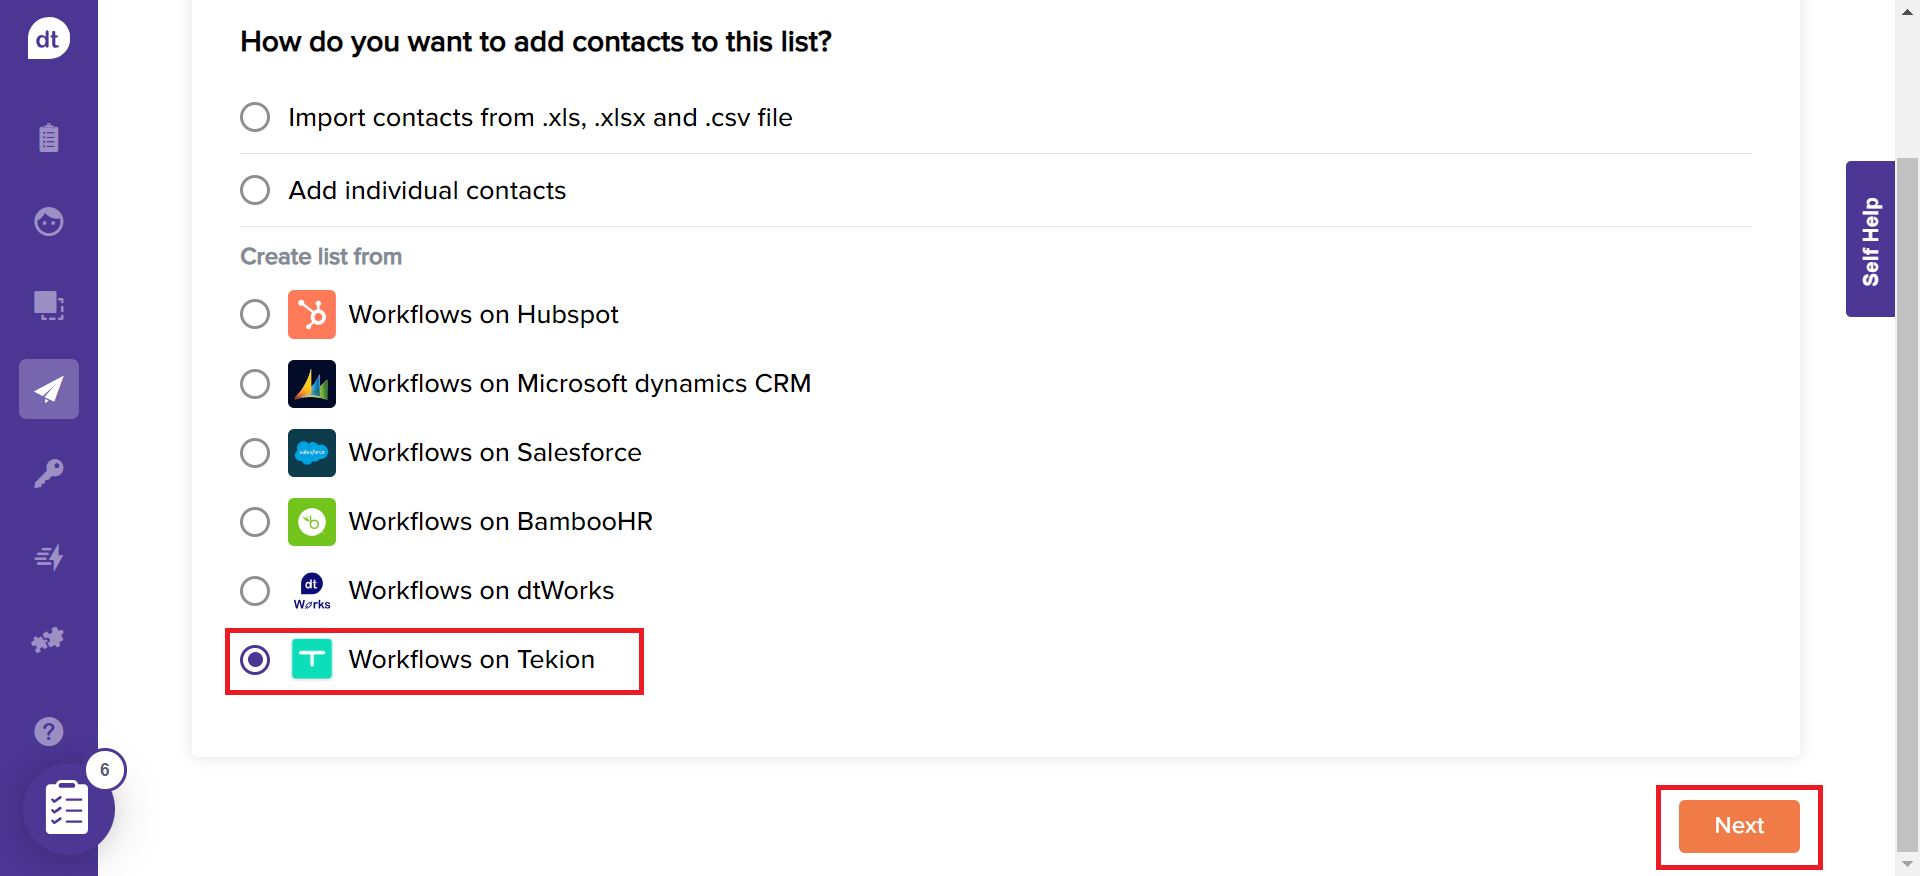
Task: Select Add individual contacts option
Action: (255, 190)
